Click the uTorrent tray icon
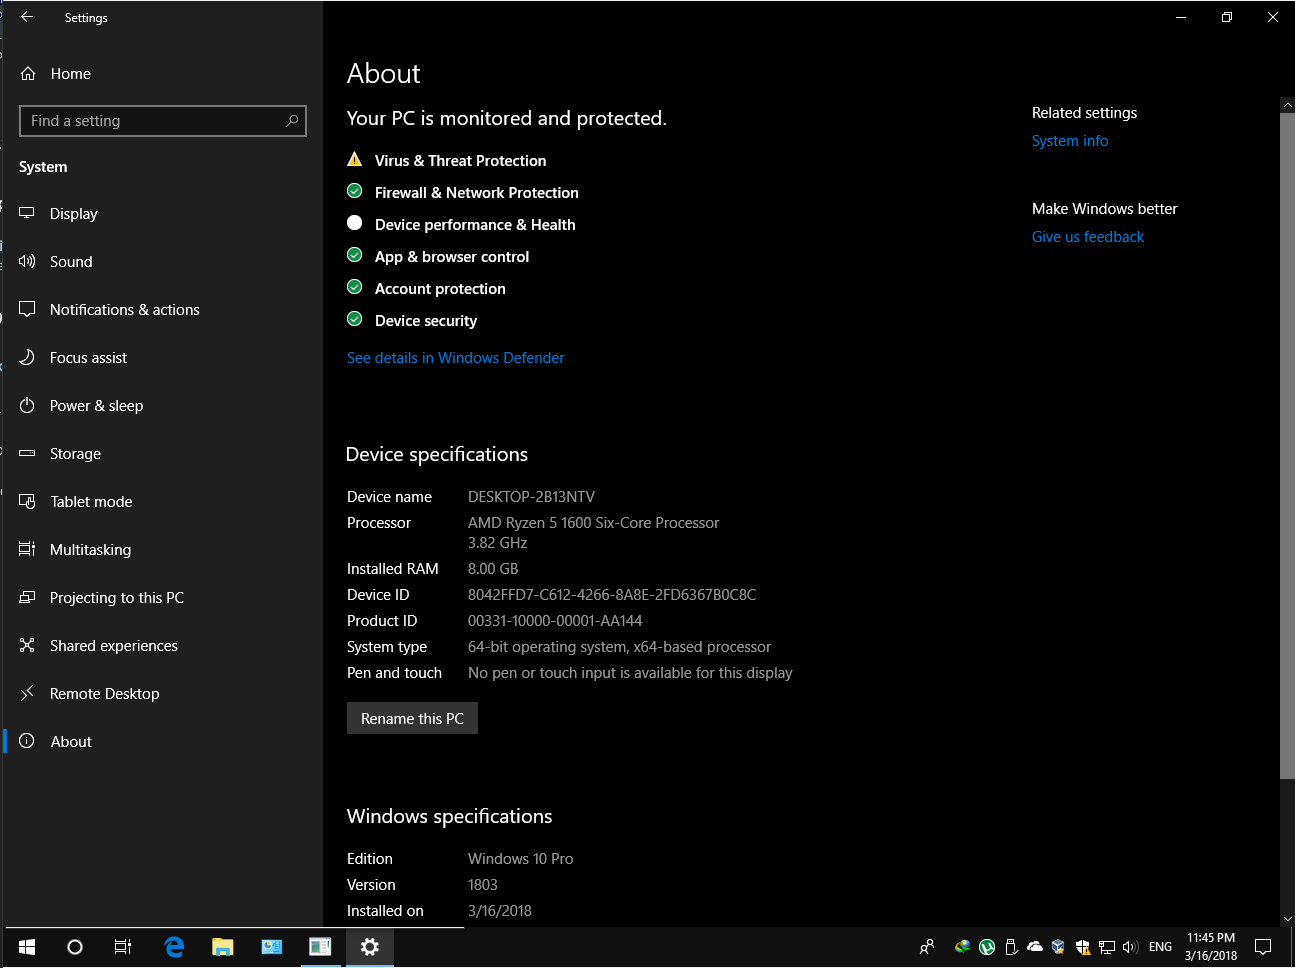Viewport: 1295px width, 968px height. click(x=987, y=947)
